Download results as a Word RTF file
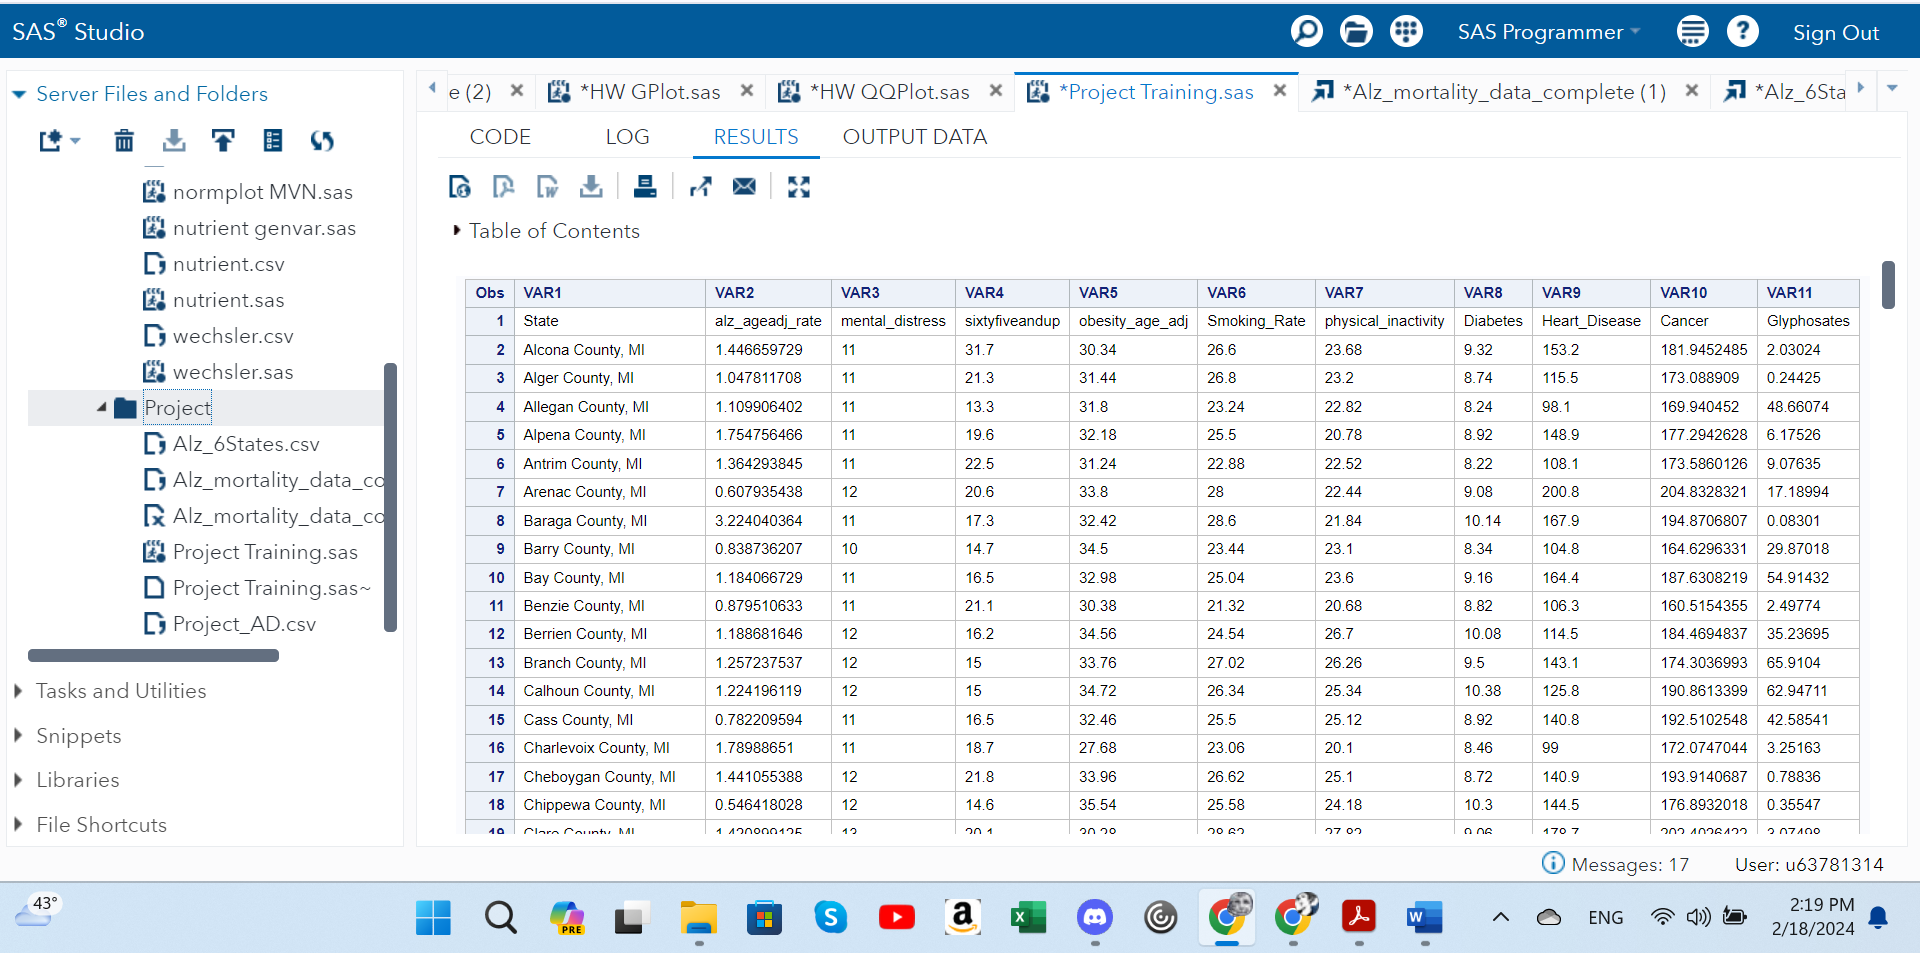 (x=547, y=187)
